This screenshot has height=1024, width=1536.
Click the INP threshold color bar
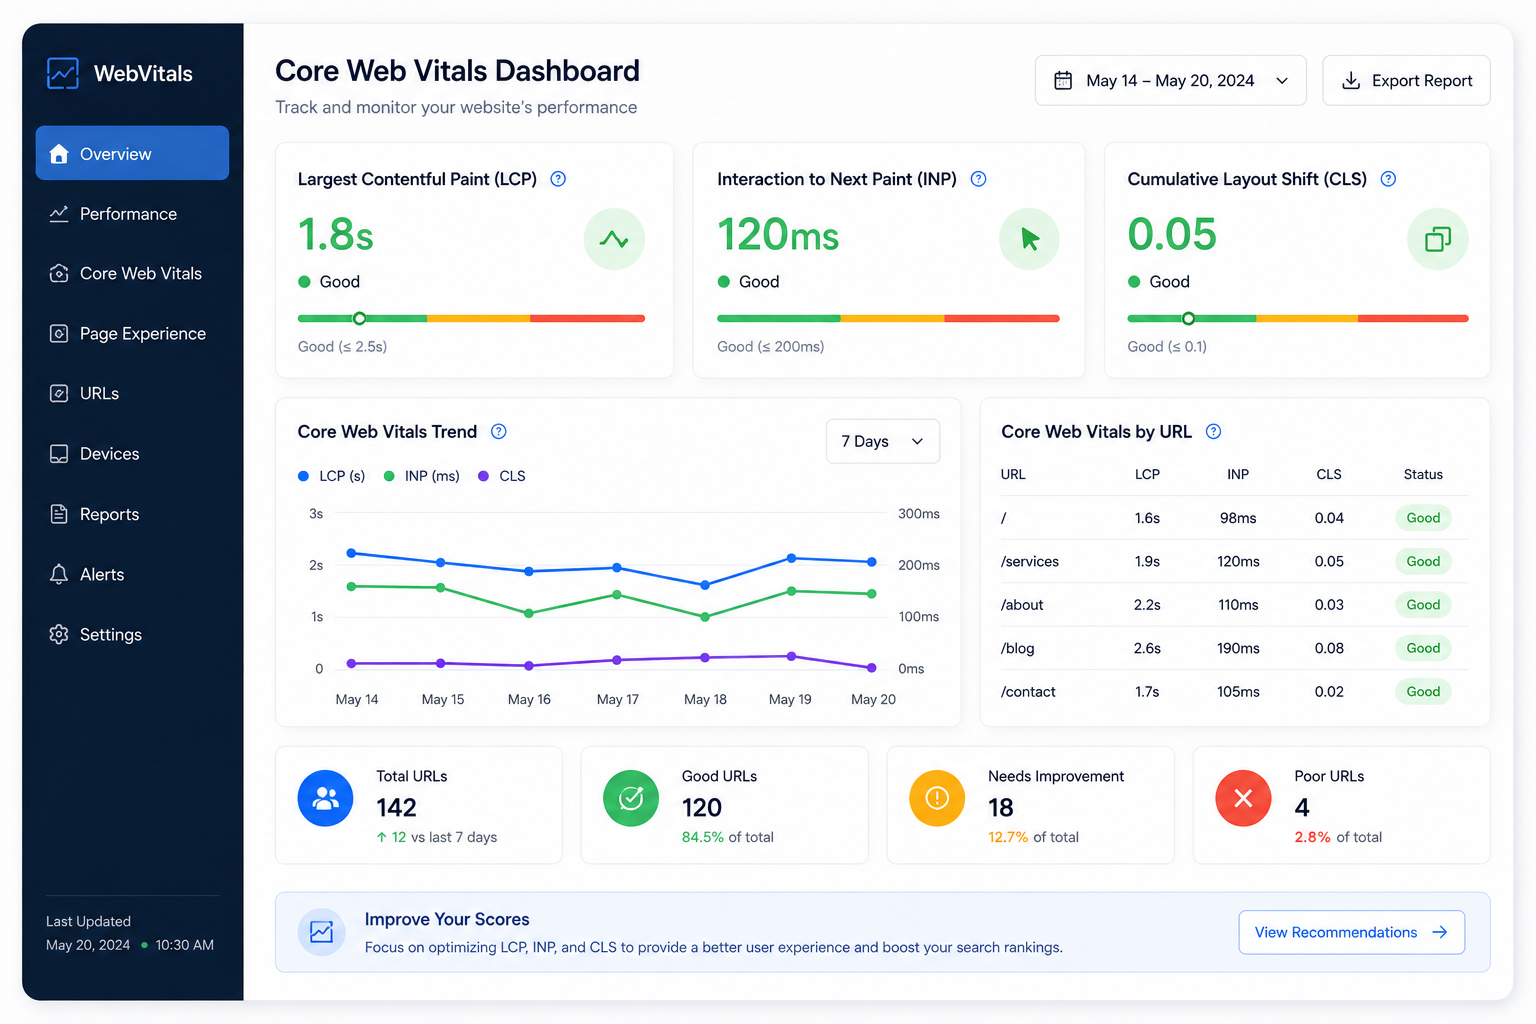coord(888,318)
